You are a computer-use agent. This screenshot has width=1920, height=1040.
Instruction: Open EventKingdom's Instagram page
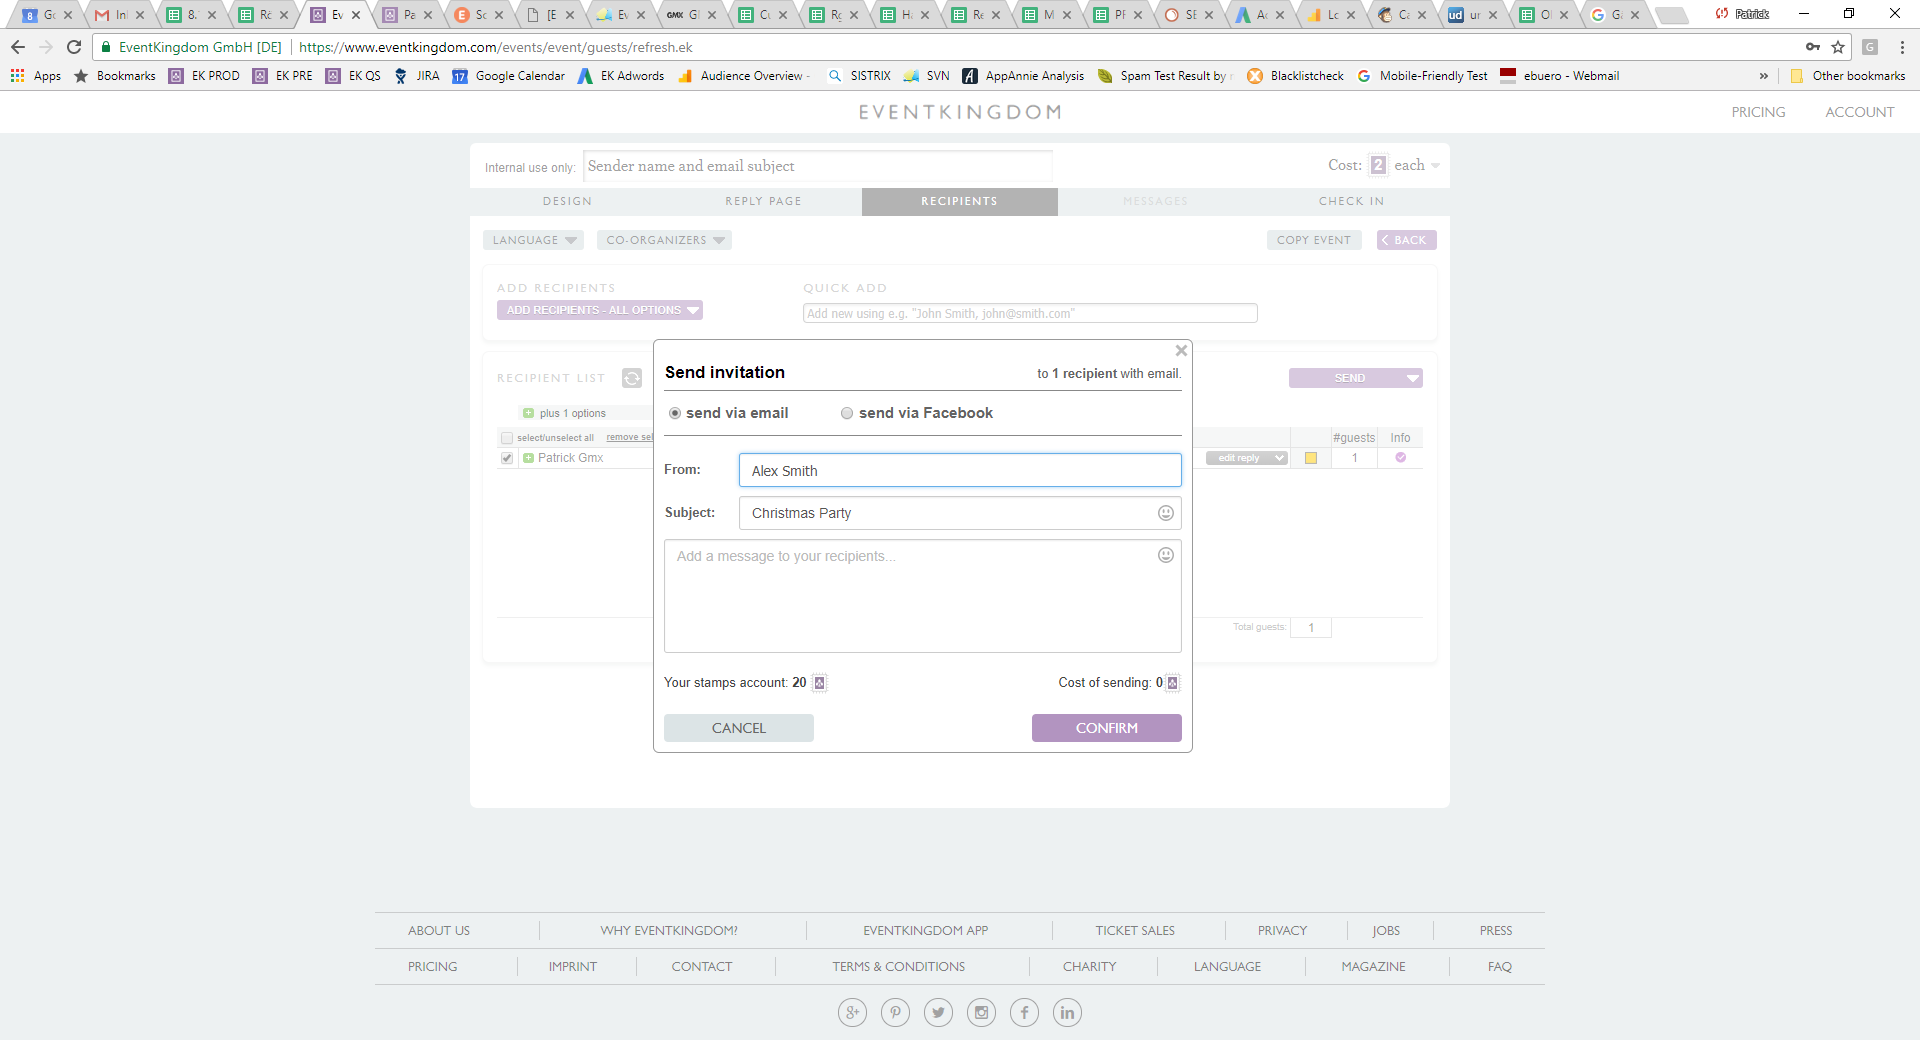(x=981, y=1013)
